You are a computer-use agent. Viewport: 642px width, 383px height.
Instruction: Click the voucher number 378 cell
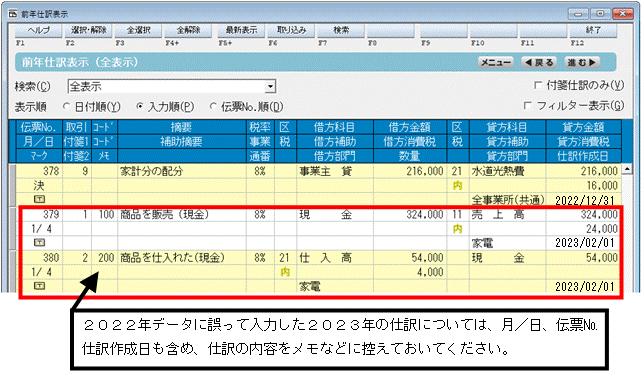point(39,171)
